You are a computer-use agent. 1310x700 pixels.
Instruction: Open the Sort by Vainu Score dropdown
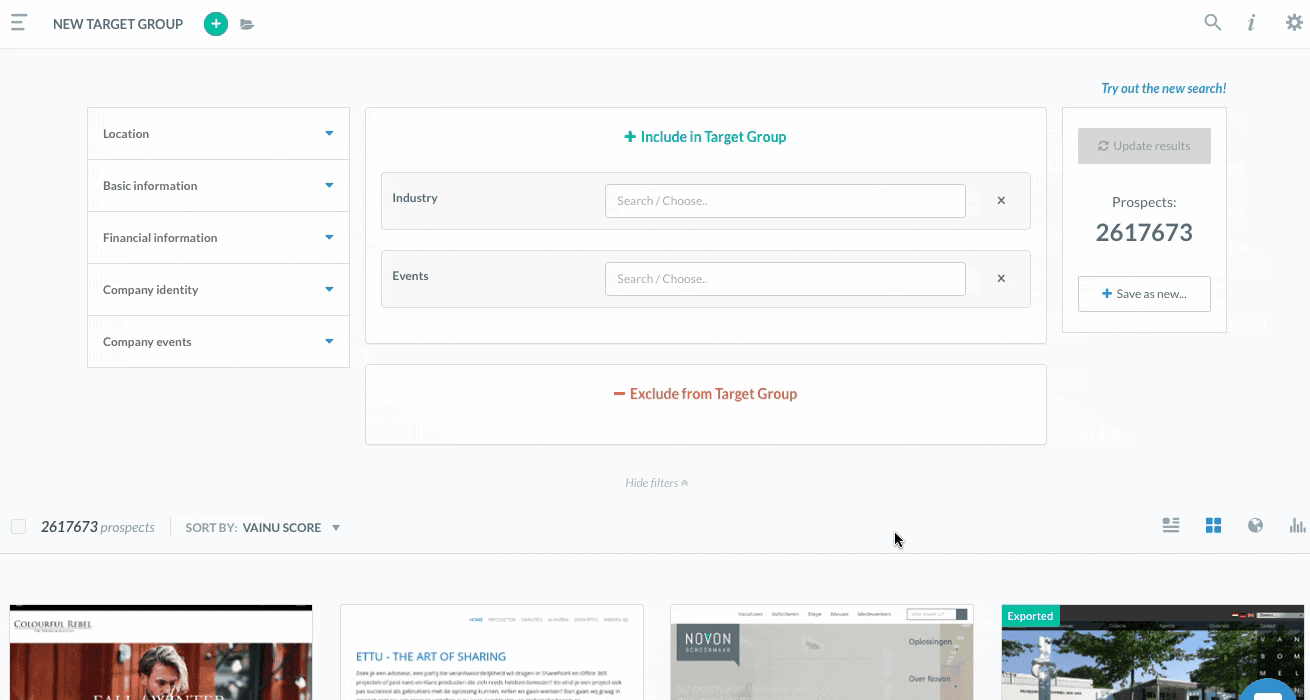[290, 528]
